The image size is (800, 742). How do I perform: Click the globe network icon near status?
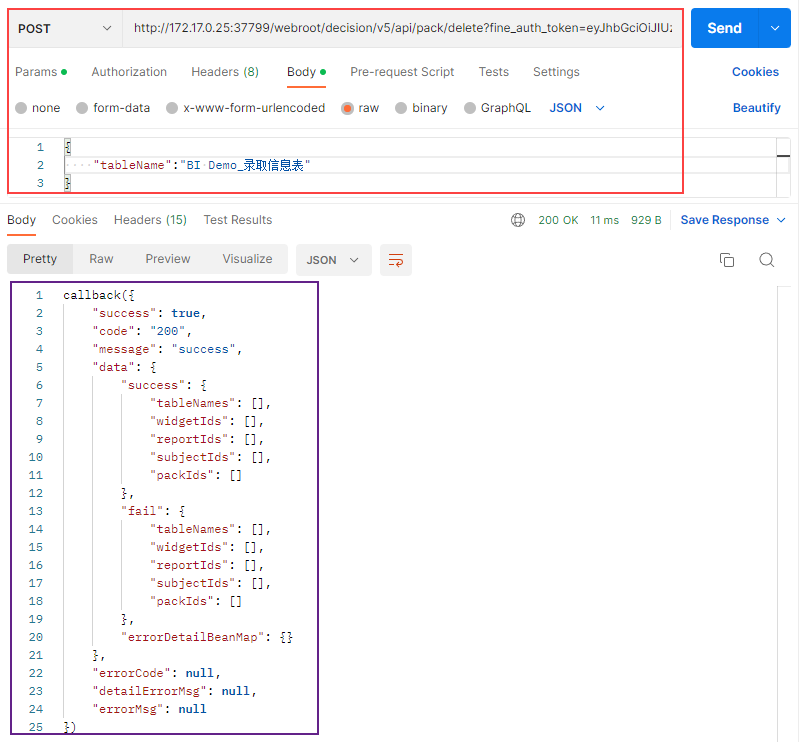pyautogui.click(x=518, y=220)
